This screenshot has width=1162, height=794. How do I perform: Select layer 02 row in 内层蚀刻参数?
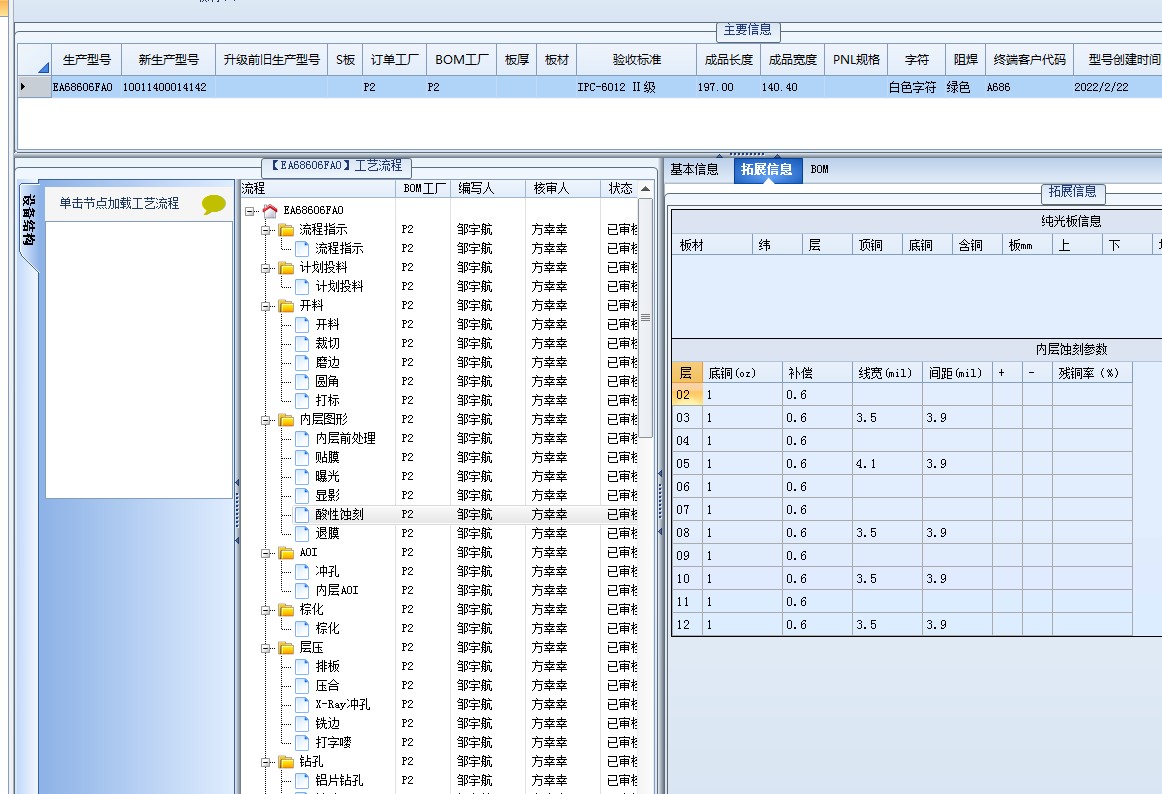tap(902, 395)
